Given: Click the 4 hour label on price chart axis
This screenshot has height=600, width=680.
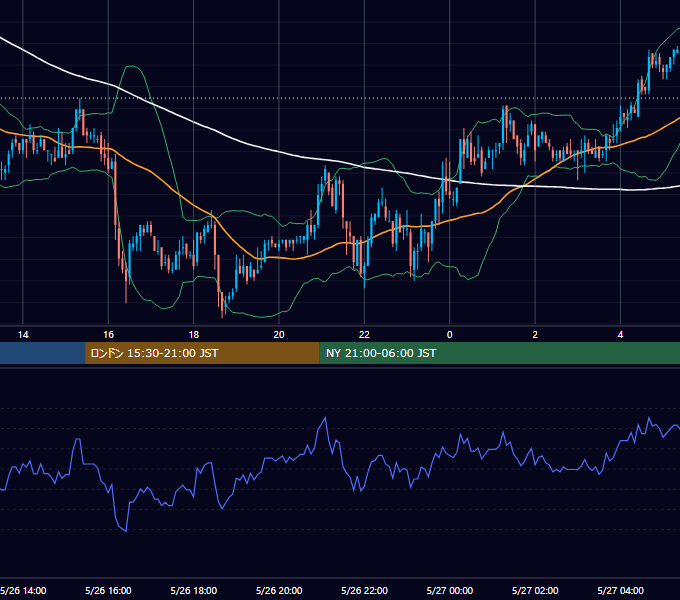Looking at the screenshot, I should (620, 334).
